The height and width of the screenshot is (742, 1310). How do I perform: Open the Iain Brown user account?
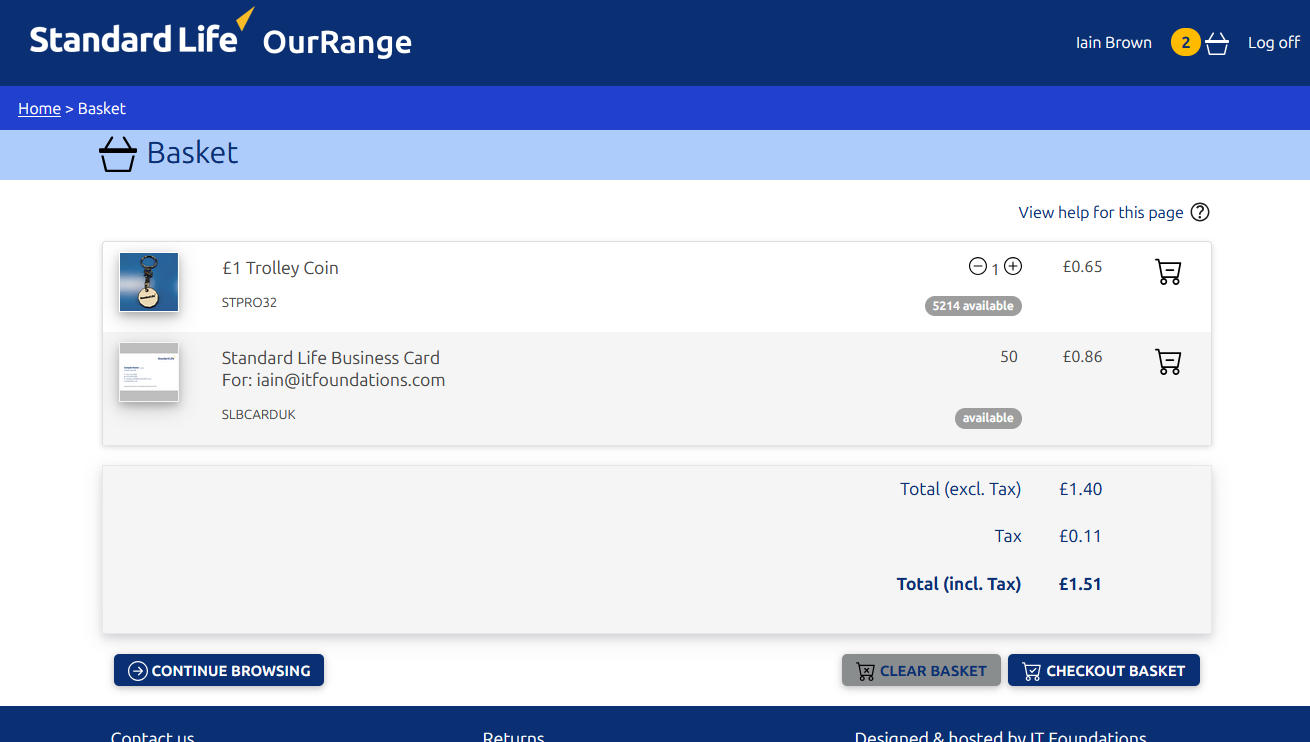(1113, 43)
